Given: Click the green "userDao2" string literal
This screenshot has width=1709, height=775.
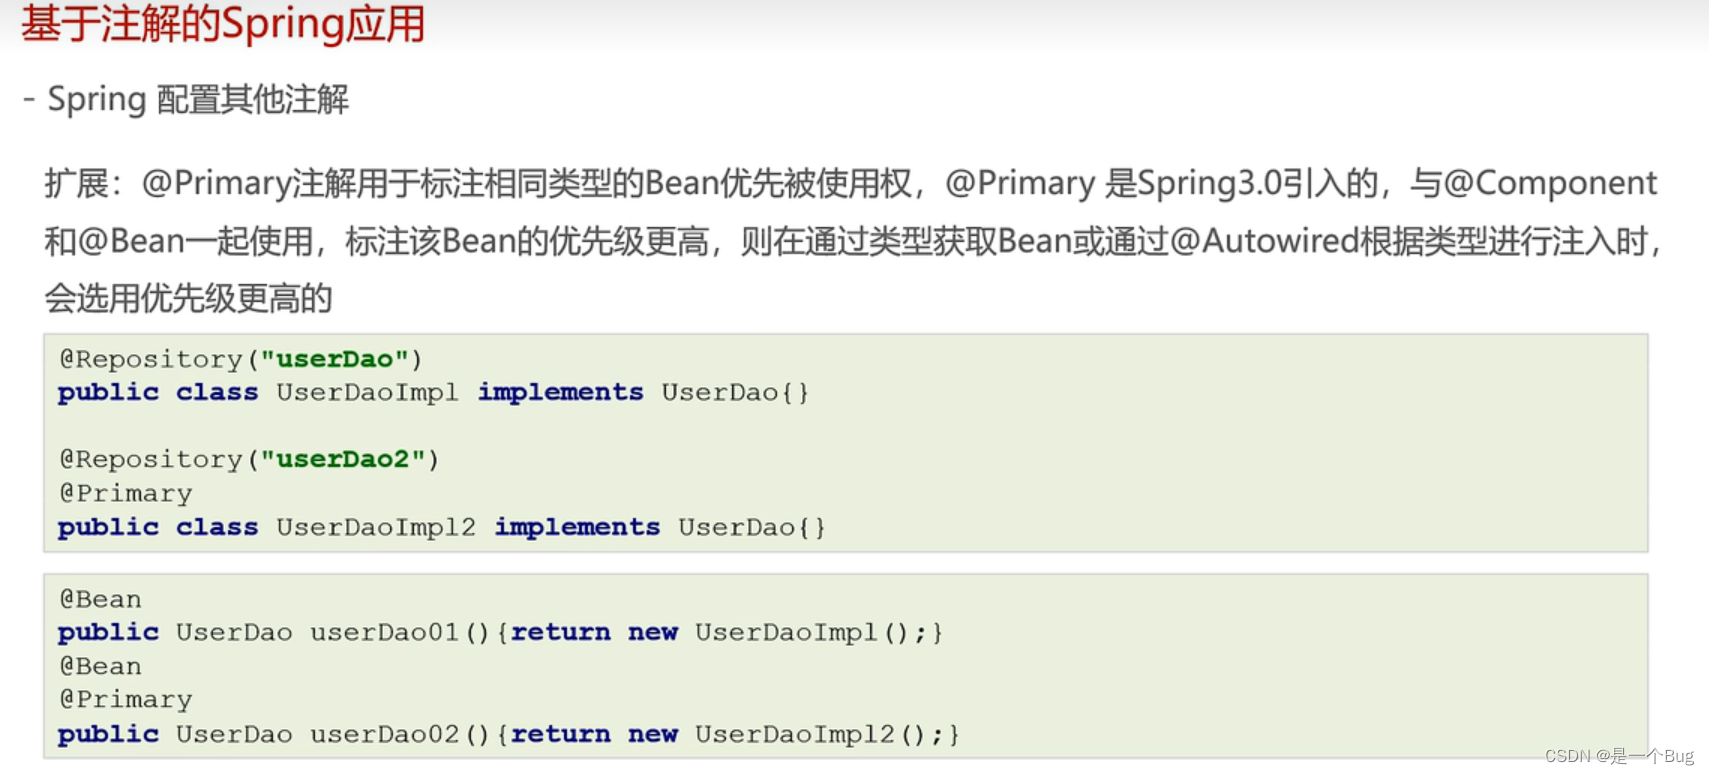Looking at the screenshot, I should point(343,459).
